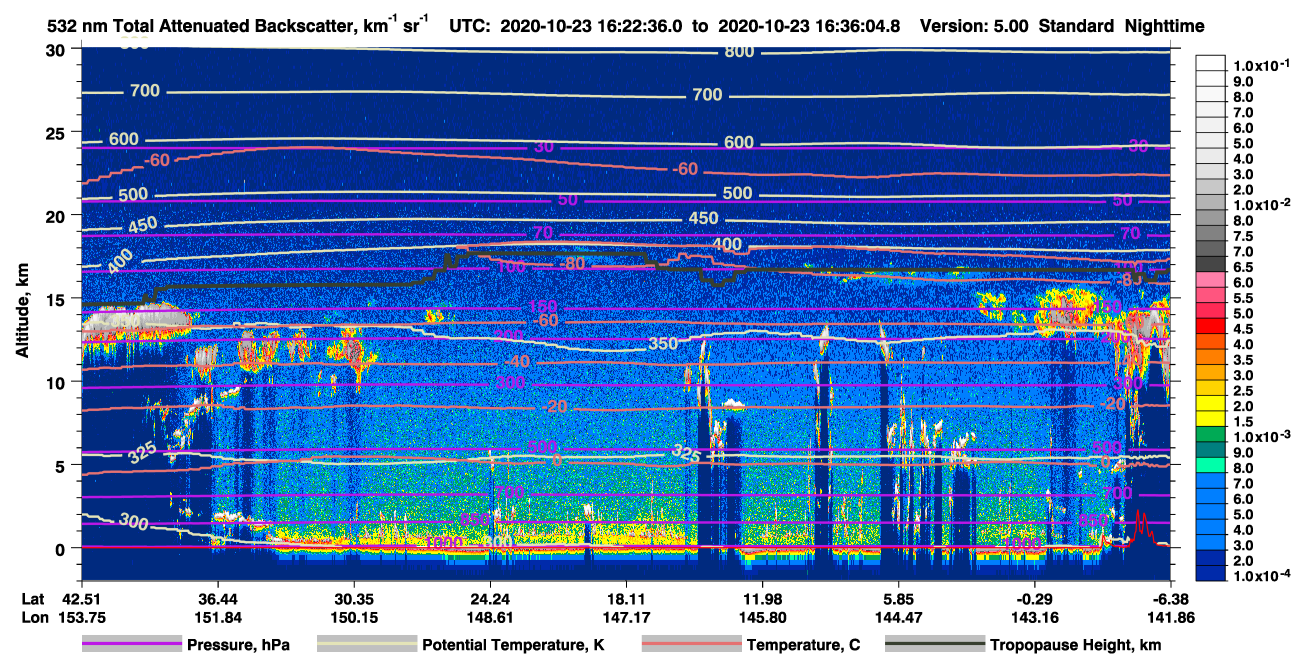Click color bar label '3.5'
Viewport: 1300px width, 667px height.
(1243, 359)
